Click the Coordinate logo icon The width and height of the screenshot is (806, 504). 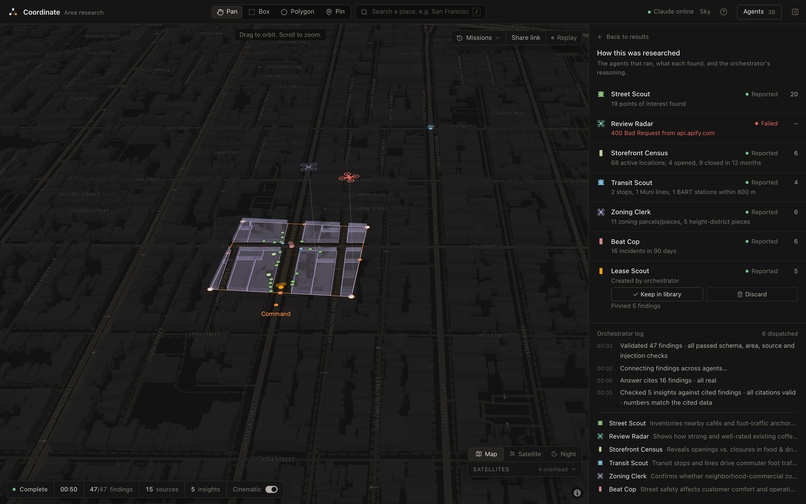[13, 12]
